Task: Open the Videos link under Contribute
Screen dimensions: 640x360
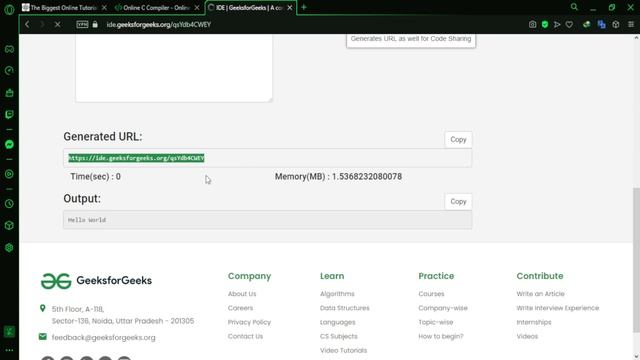Action: click(x=527, y=336)
